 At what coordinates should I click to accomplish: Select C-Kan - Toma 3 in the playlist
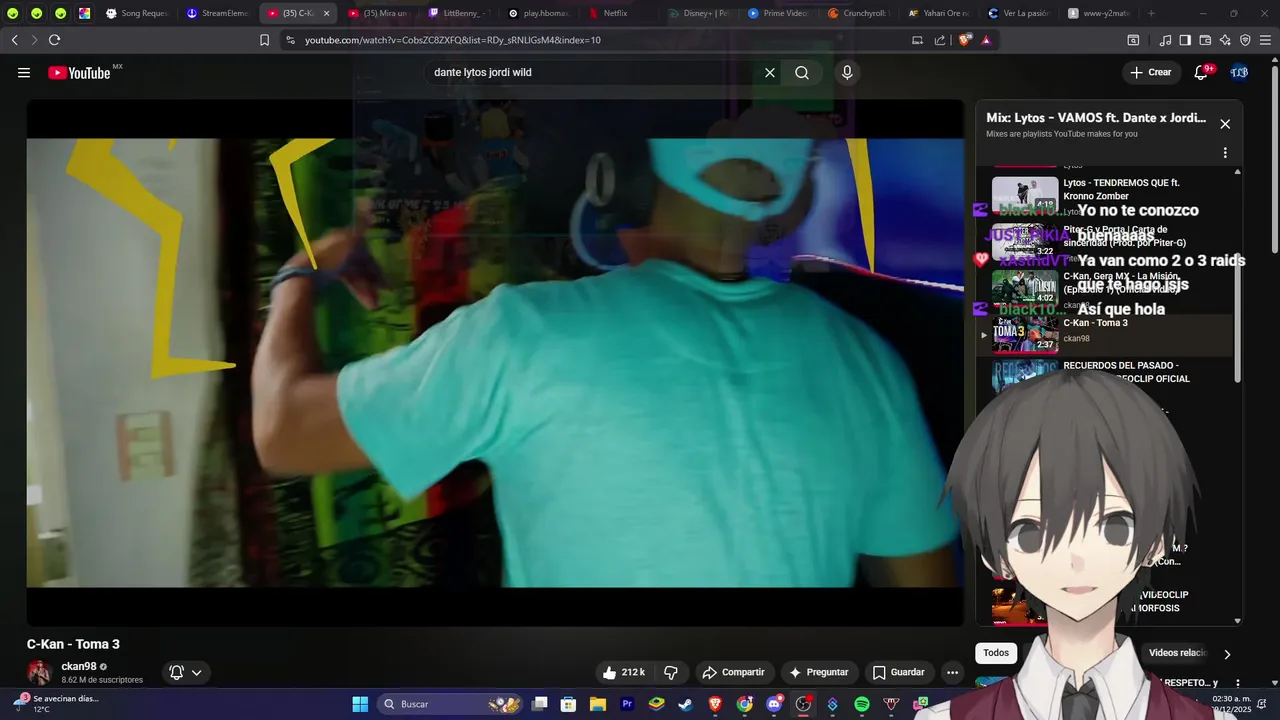coord(1105,335)
